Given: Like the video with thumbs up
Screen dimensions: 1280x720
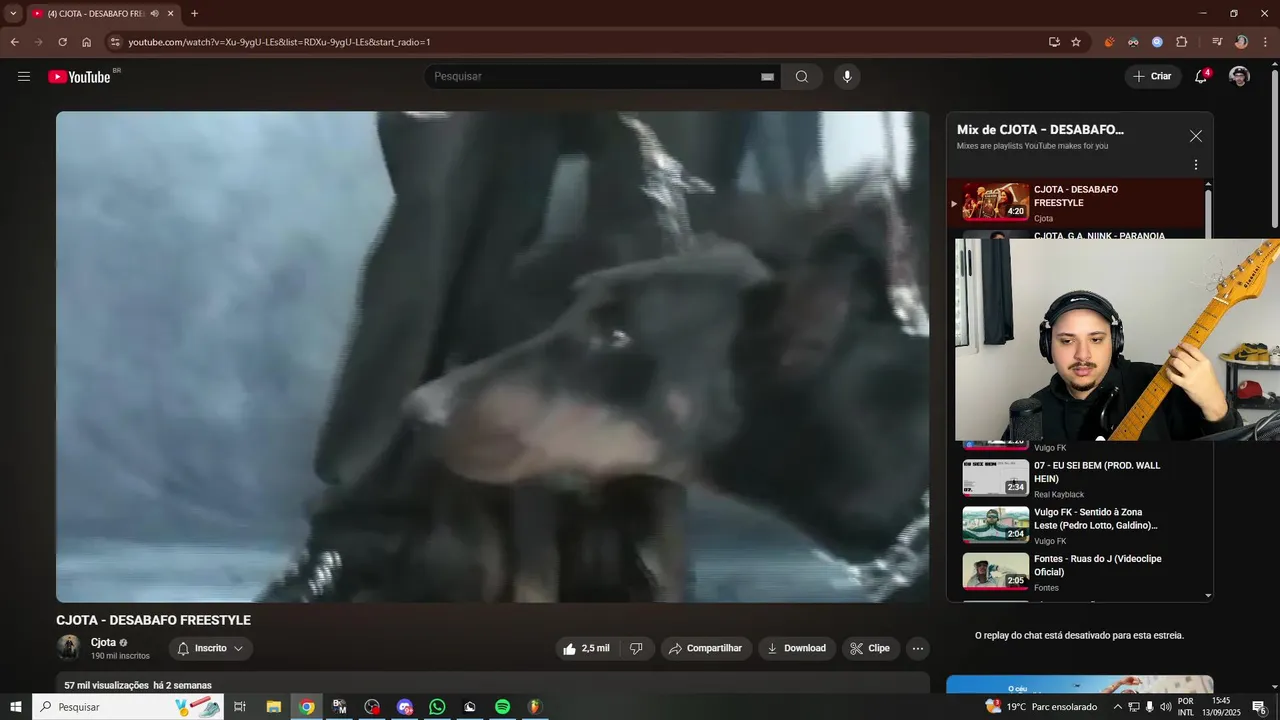Looking at the screenshot, I should pos(585,649).
